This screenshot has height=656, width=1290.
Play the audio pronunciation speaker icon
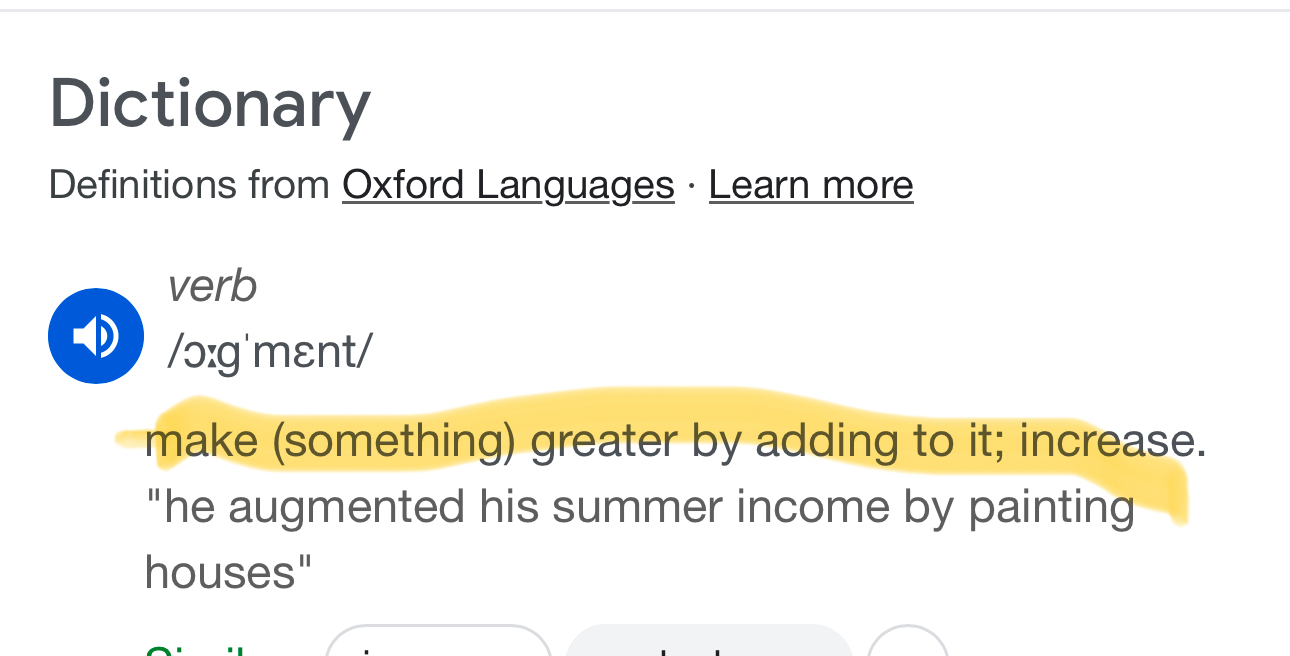click(96, 336)
